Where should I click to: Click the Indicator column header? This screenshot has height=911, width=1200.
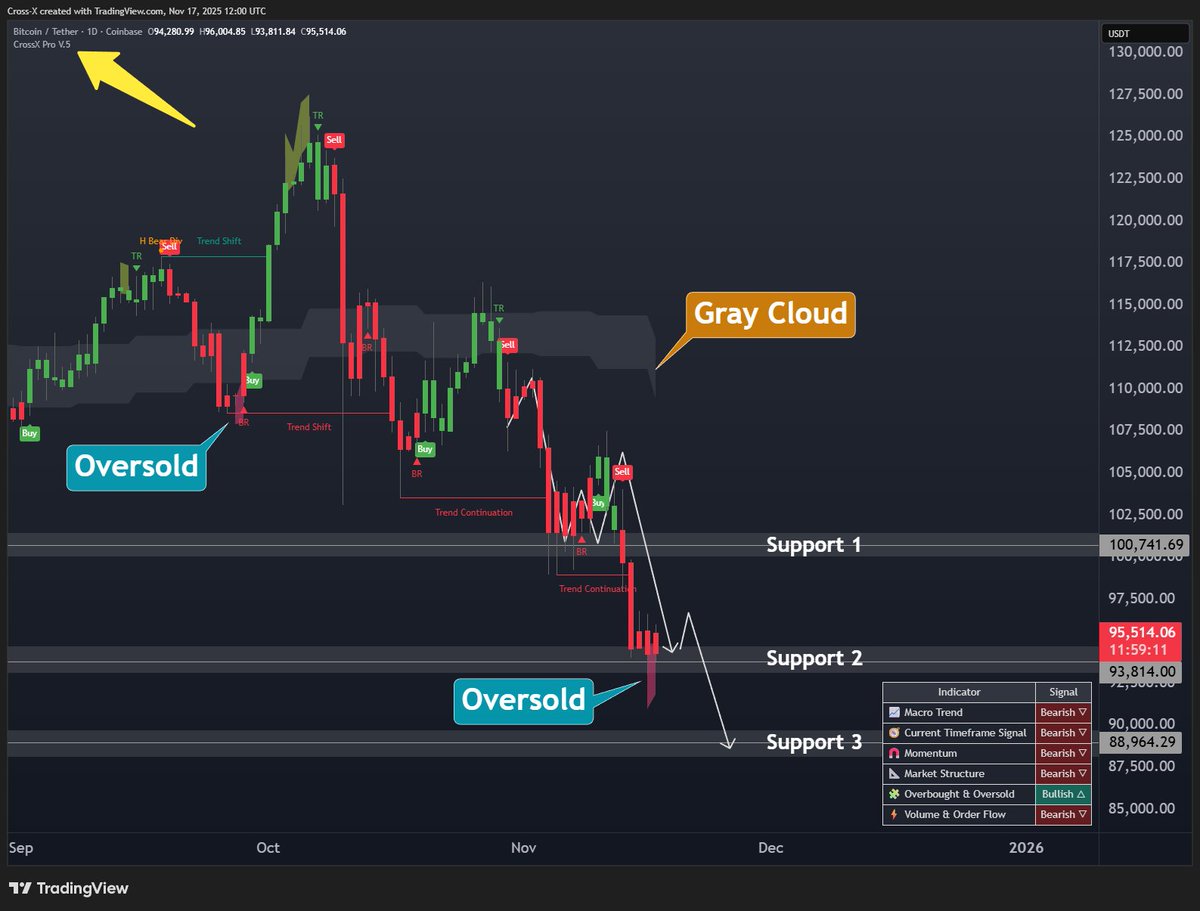959,692
